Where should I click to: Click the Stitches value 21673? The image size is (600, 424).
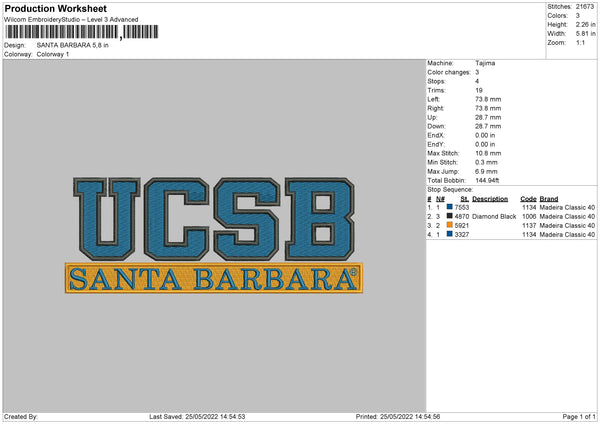(585, 7)
